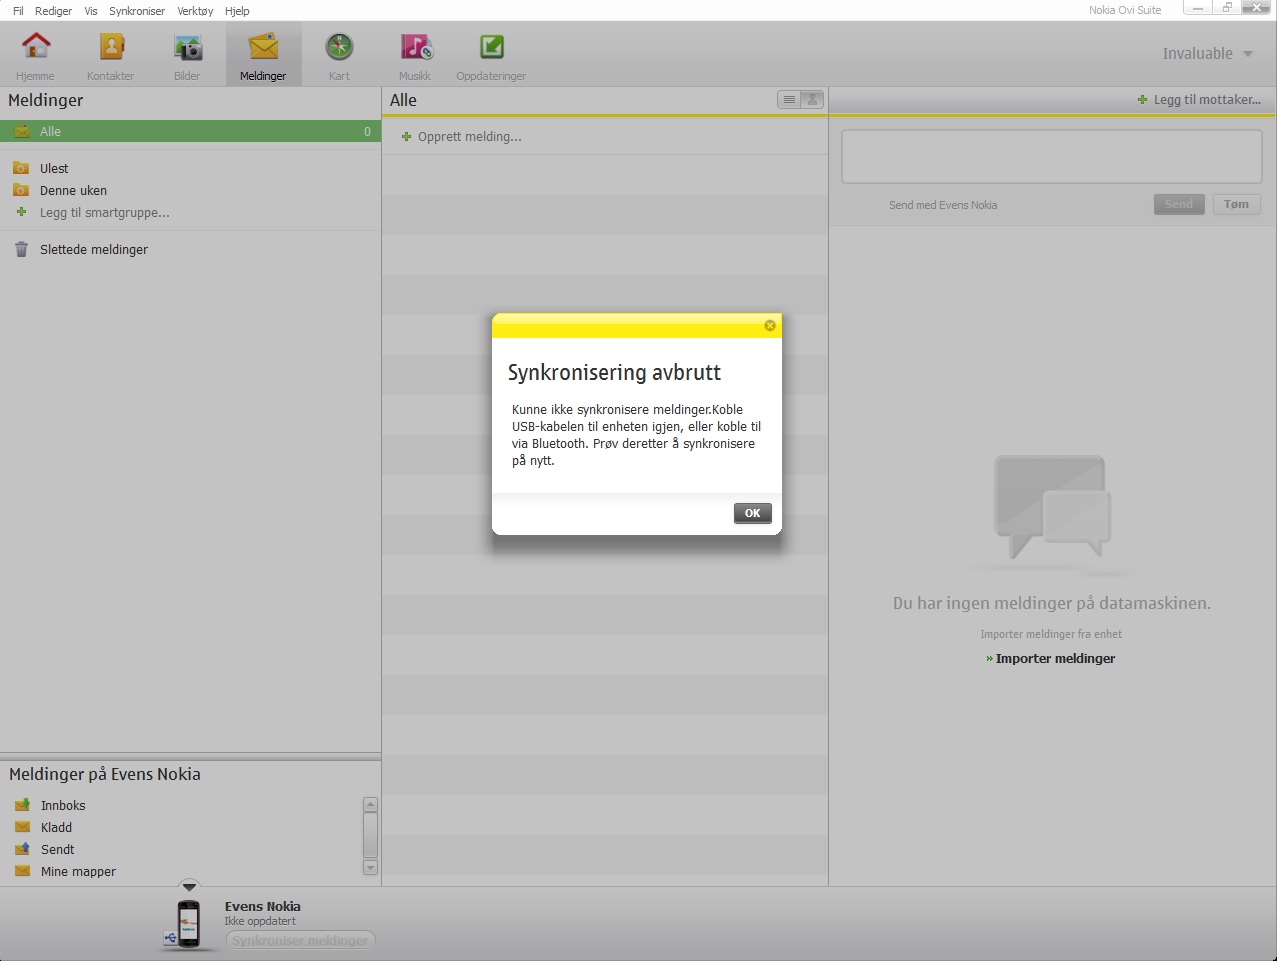
Task: Click the Send med Evens Nokia label
Action: click(943, 205)
